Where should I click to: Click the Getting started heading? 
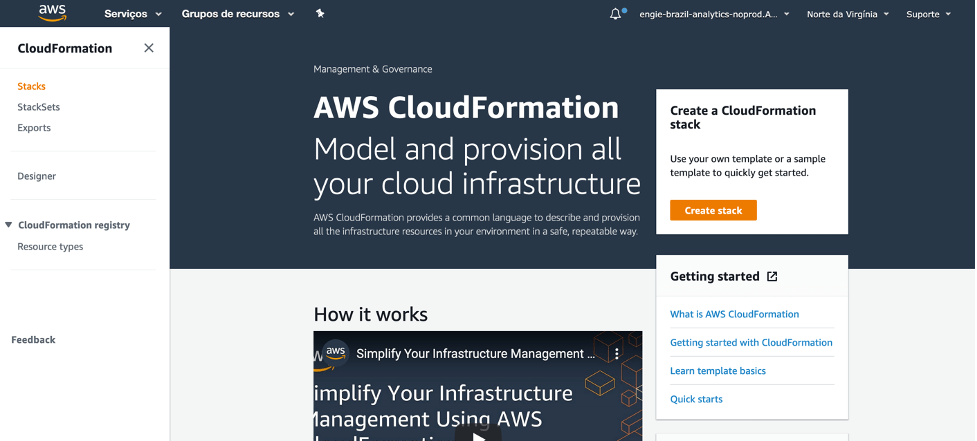[x=715, y=277]
